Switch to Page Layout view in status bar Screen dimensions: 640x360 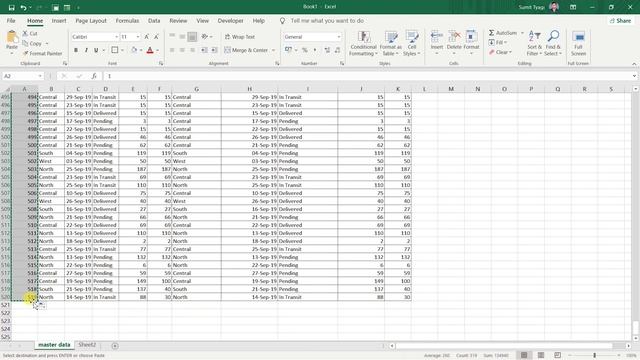[541, 355]
